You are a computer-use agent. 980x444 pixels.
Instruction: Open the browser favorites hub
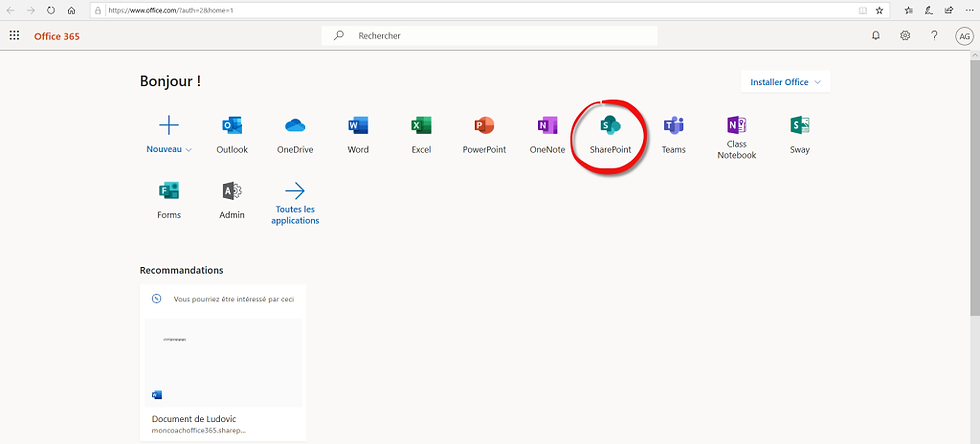[x=909, y=10]
